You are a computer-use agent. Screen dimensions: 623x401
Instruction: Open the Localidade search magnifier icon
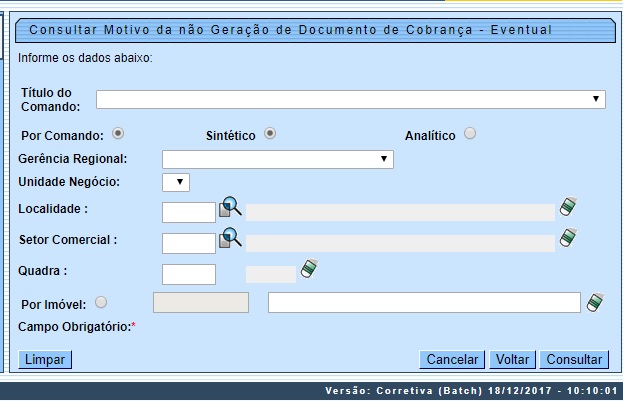[230, 208]
